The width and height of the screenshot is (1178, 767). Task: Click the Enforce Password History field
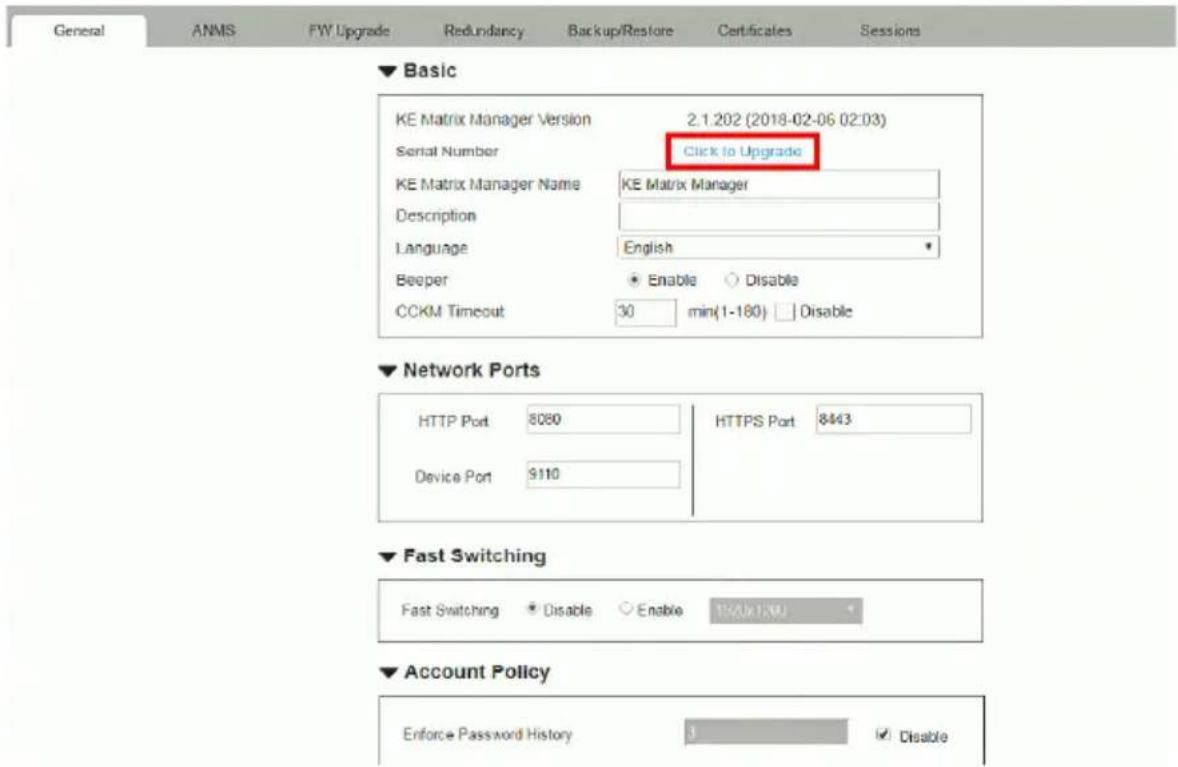[x=766, y=732]
